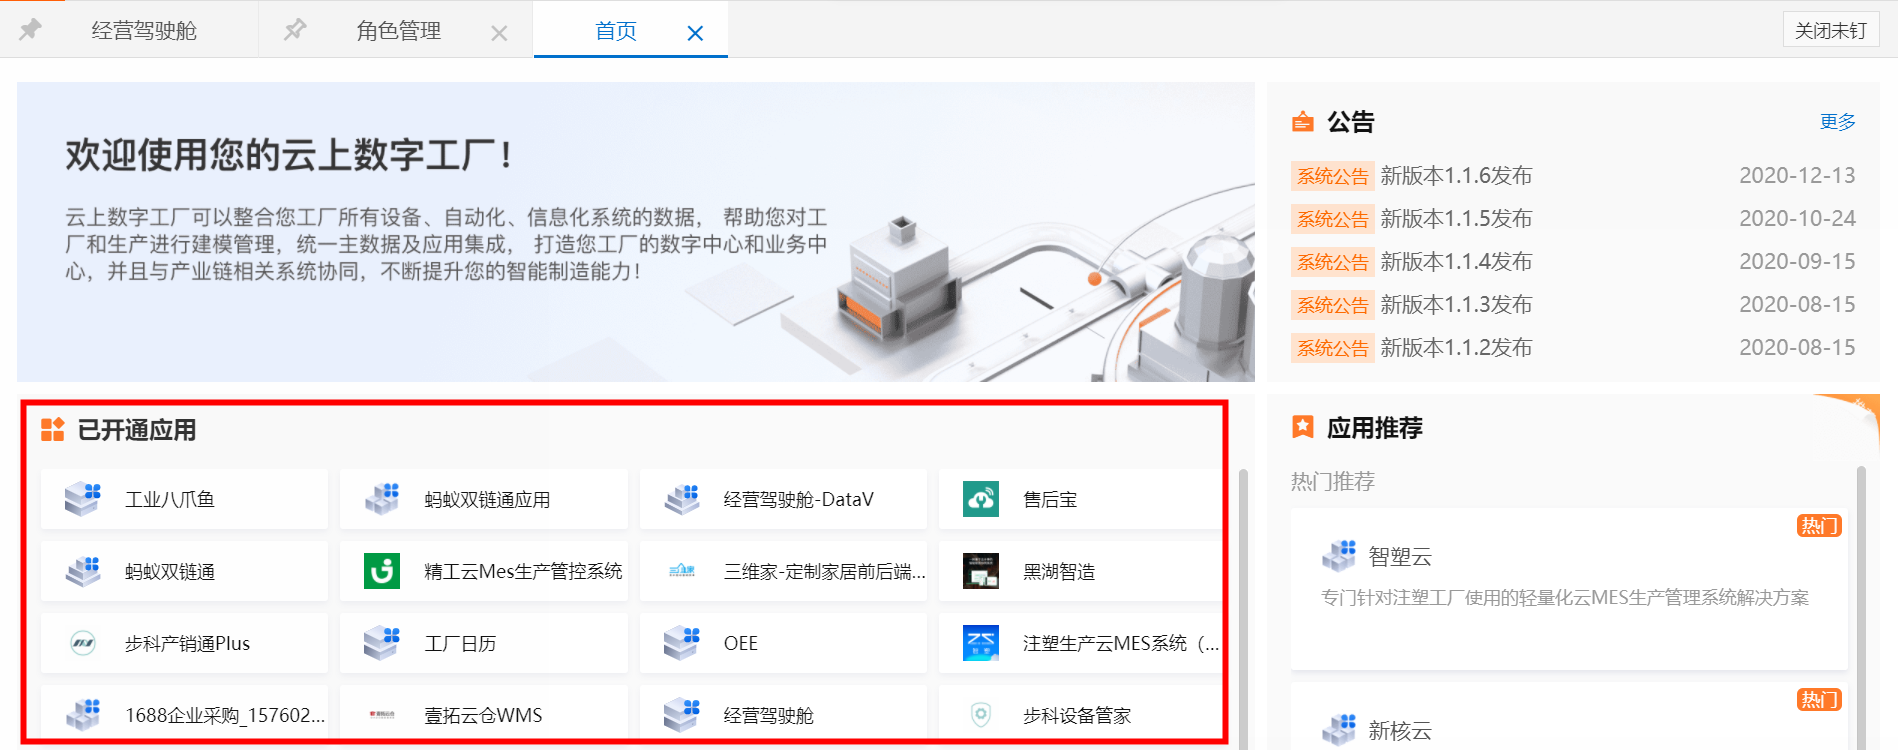Viewport: 1898px width, 750px height.
Task: Open announcement 新版本1.1.6发布
Action: (1456, 176)
